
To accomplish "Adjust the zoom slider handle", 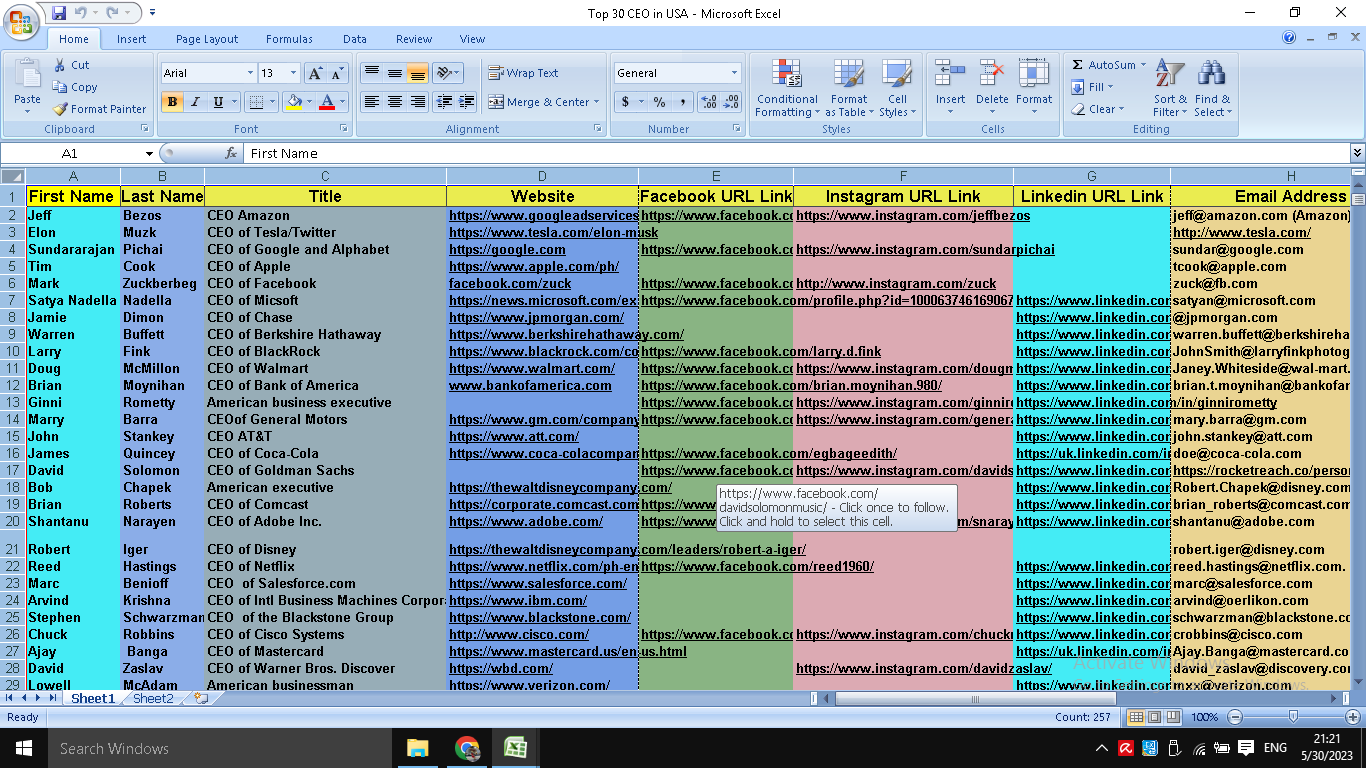I will tap(1293, 717).
